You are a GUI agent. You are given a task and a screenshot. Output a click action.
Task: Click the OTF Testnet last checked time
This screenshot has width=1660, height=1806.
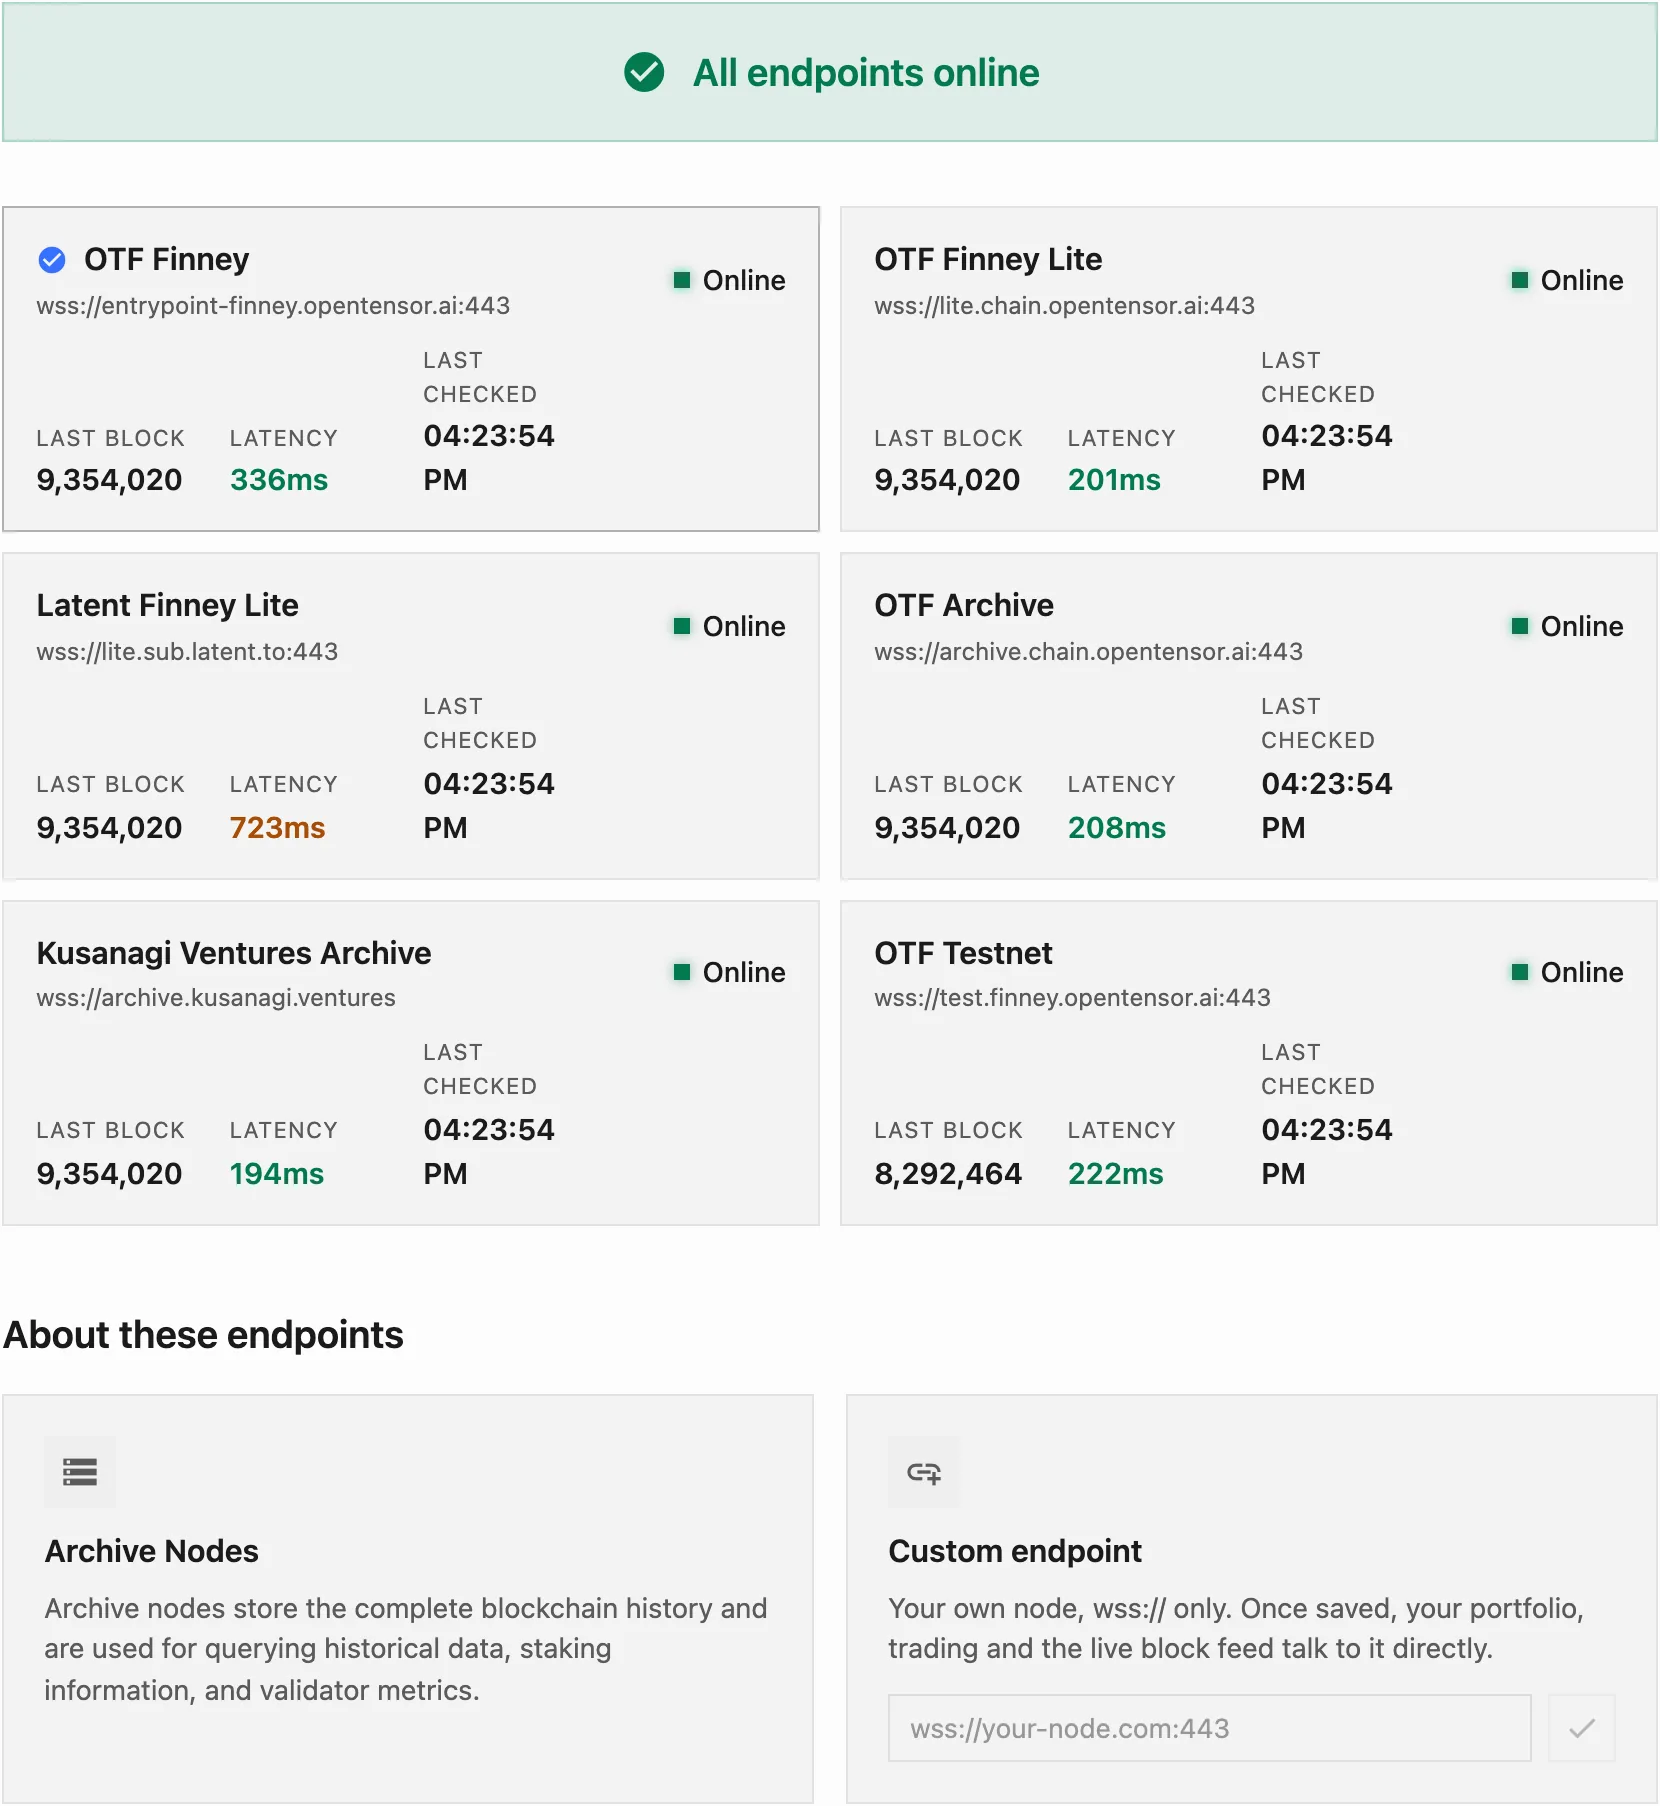tap(1327, 1152)
